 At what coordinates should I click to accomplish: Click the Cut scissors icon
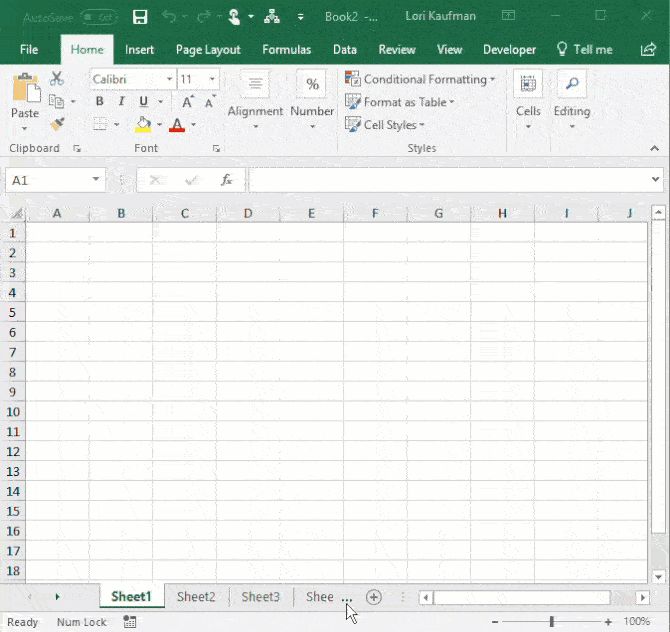pos(57,79)
